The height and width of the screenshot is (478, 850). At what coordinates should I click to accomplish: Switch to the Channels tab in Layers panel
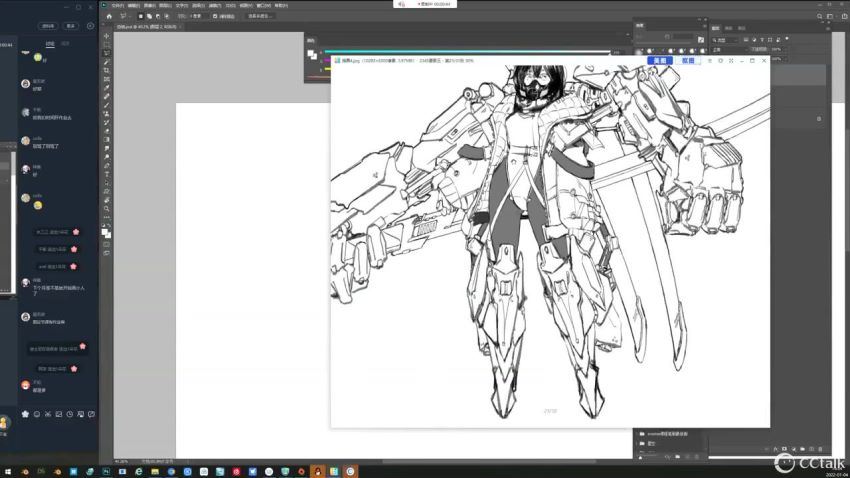[x=729, y=28]
